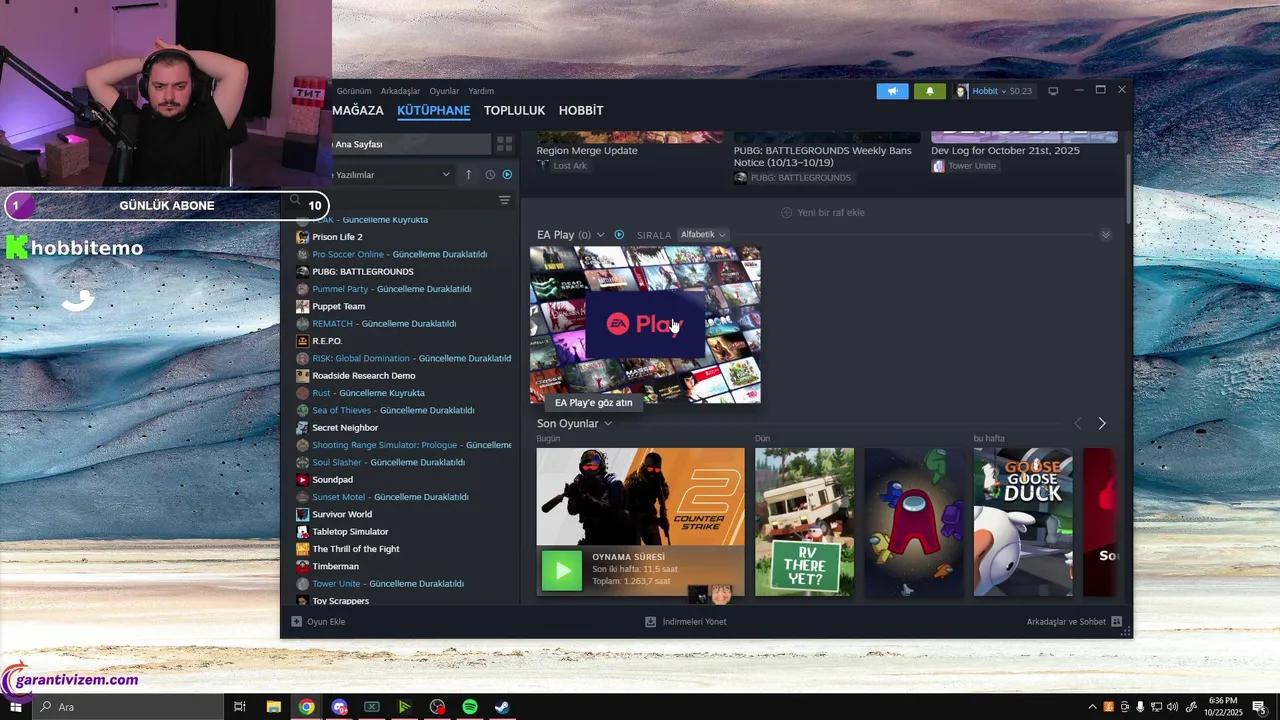Show next recent games arrow

[1102, 424]
